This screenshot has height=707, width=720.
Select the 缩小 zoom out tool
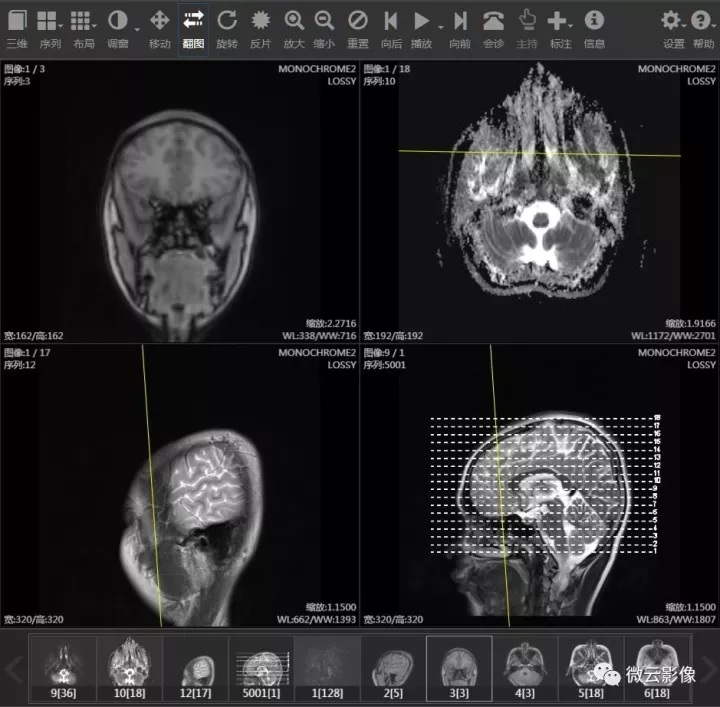[x=324, y=29]
